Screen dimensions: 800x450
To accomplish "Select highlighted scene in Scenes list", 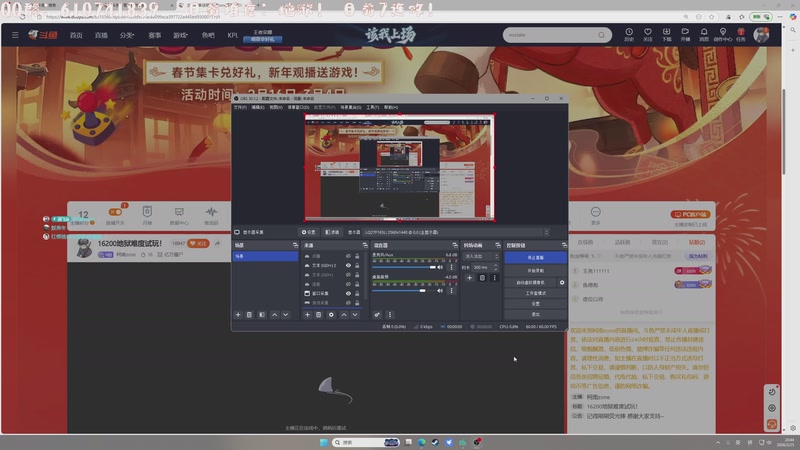I will tap(265, 256).
